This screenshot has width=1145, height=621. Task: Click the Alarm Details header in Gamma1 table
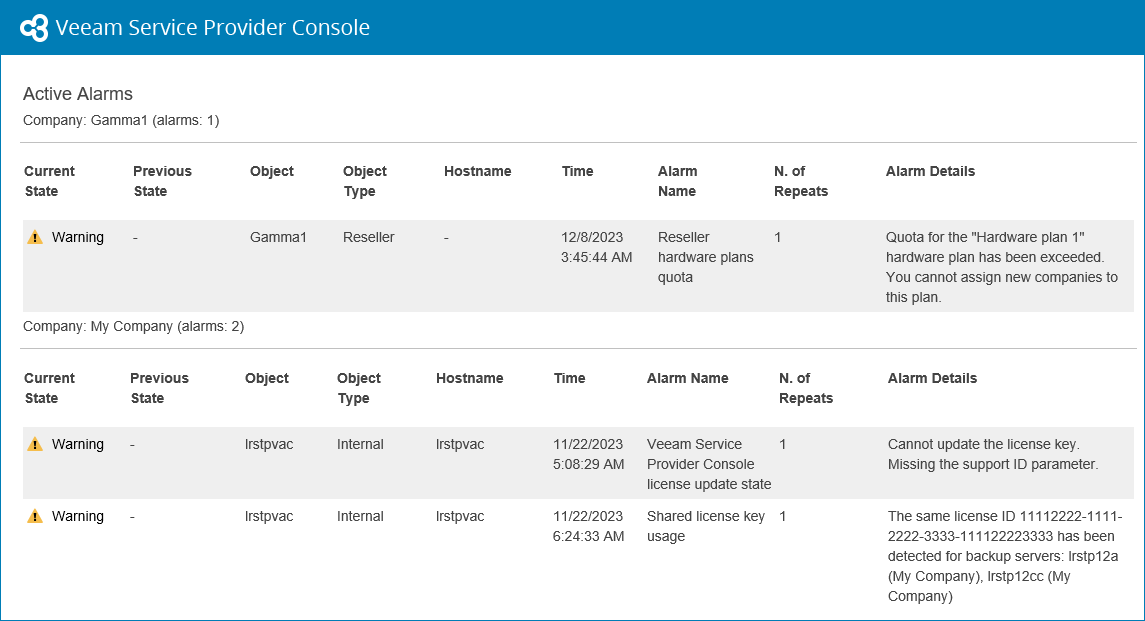(930, 171)
